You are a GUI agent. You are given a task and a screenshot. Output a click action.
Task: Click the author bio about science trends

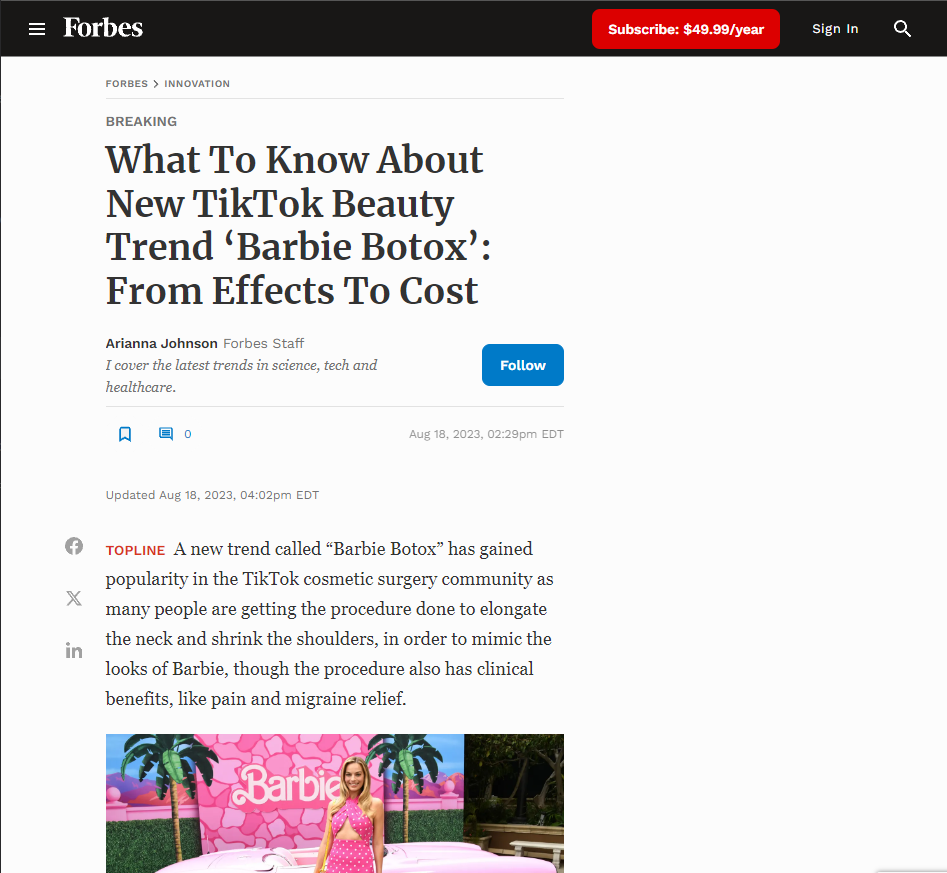pyautogui.click(x=242, y=376)
